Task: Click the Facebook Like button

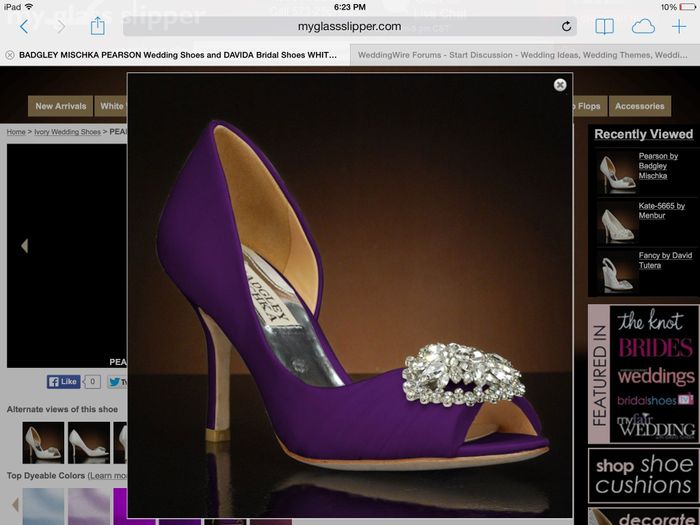Action: tap(64, 381)
